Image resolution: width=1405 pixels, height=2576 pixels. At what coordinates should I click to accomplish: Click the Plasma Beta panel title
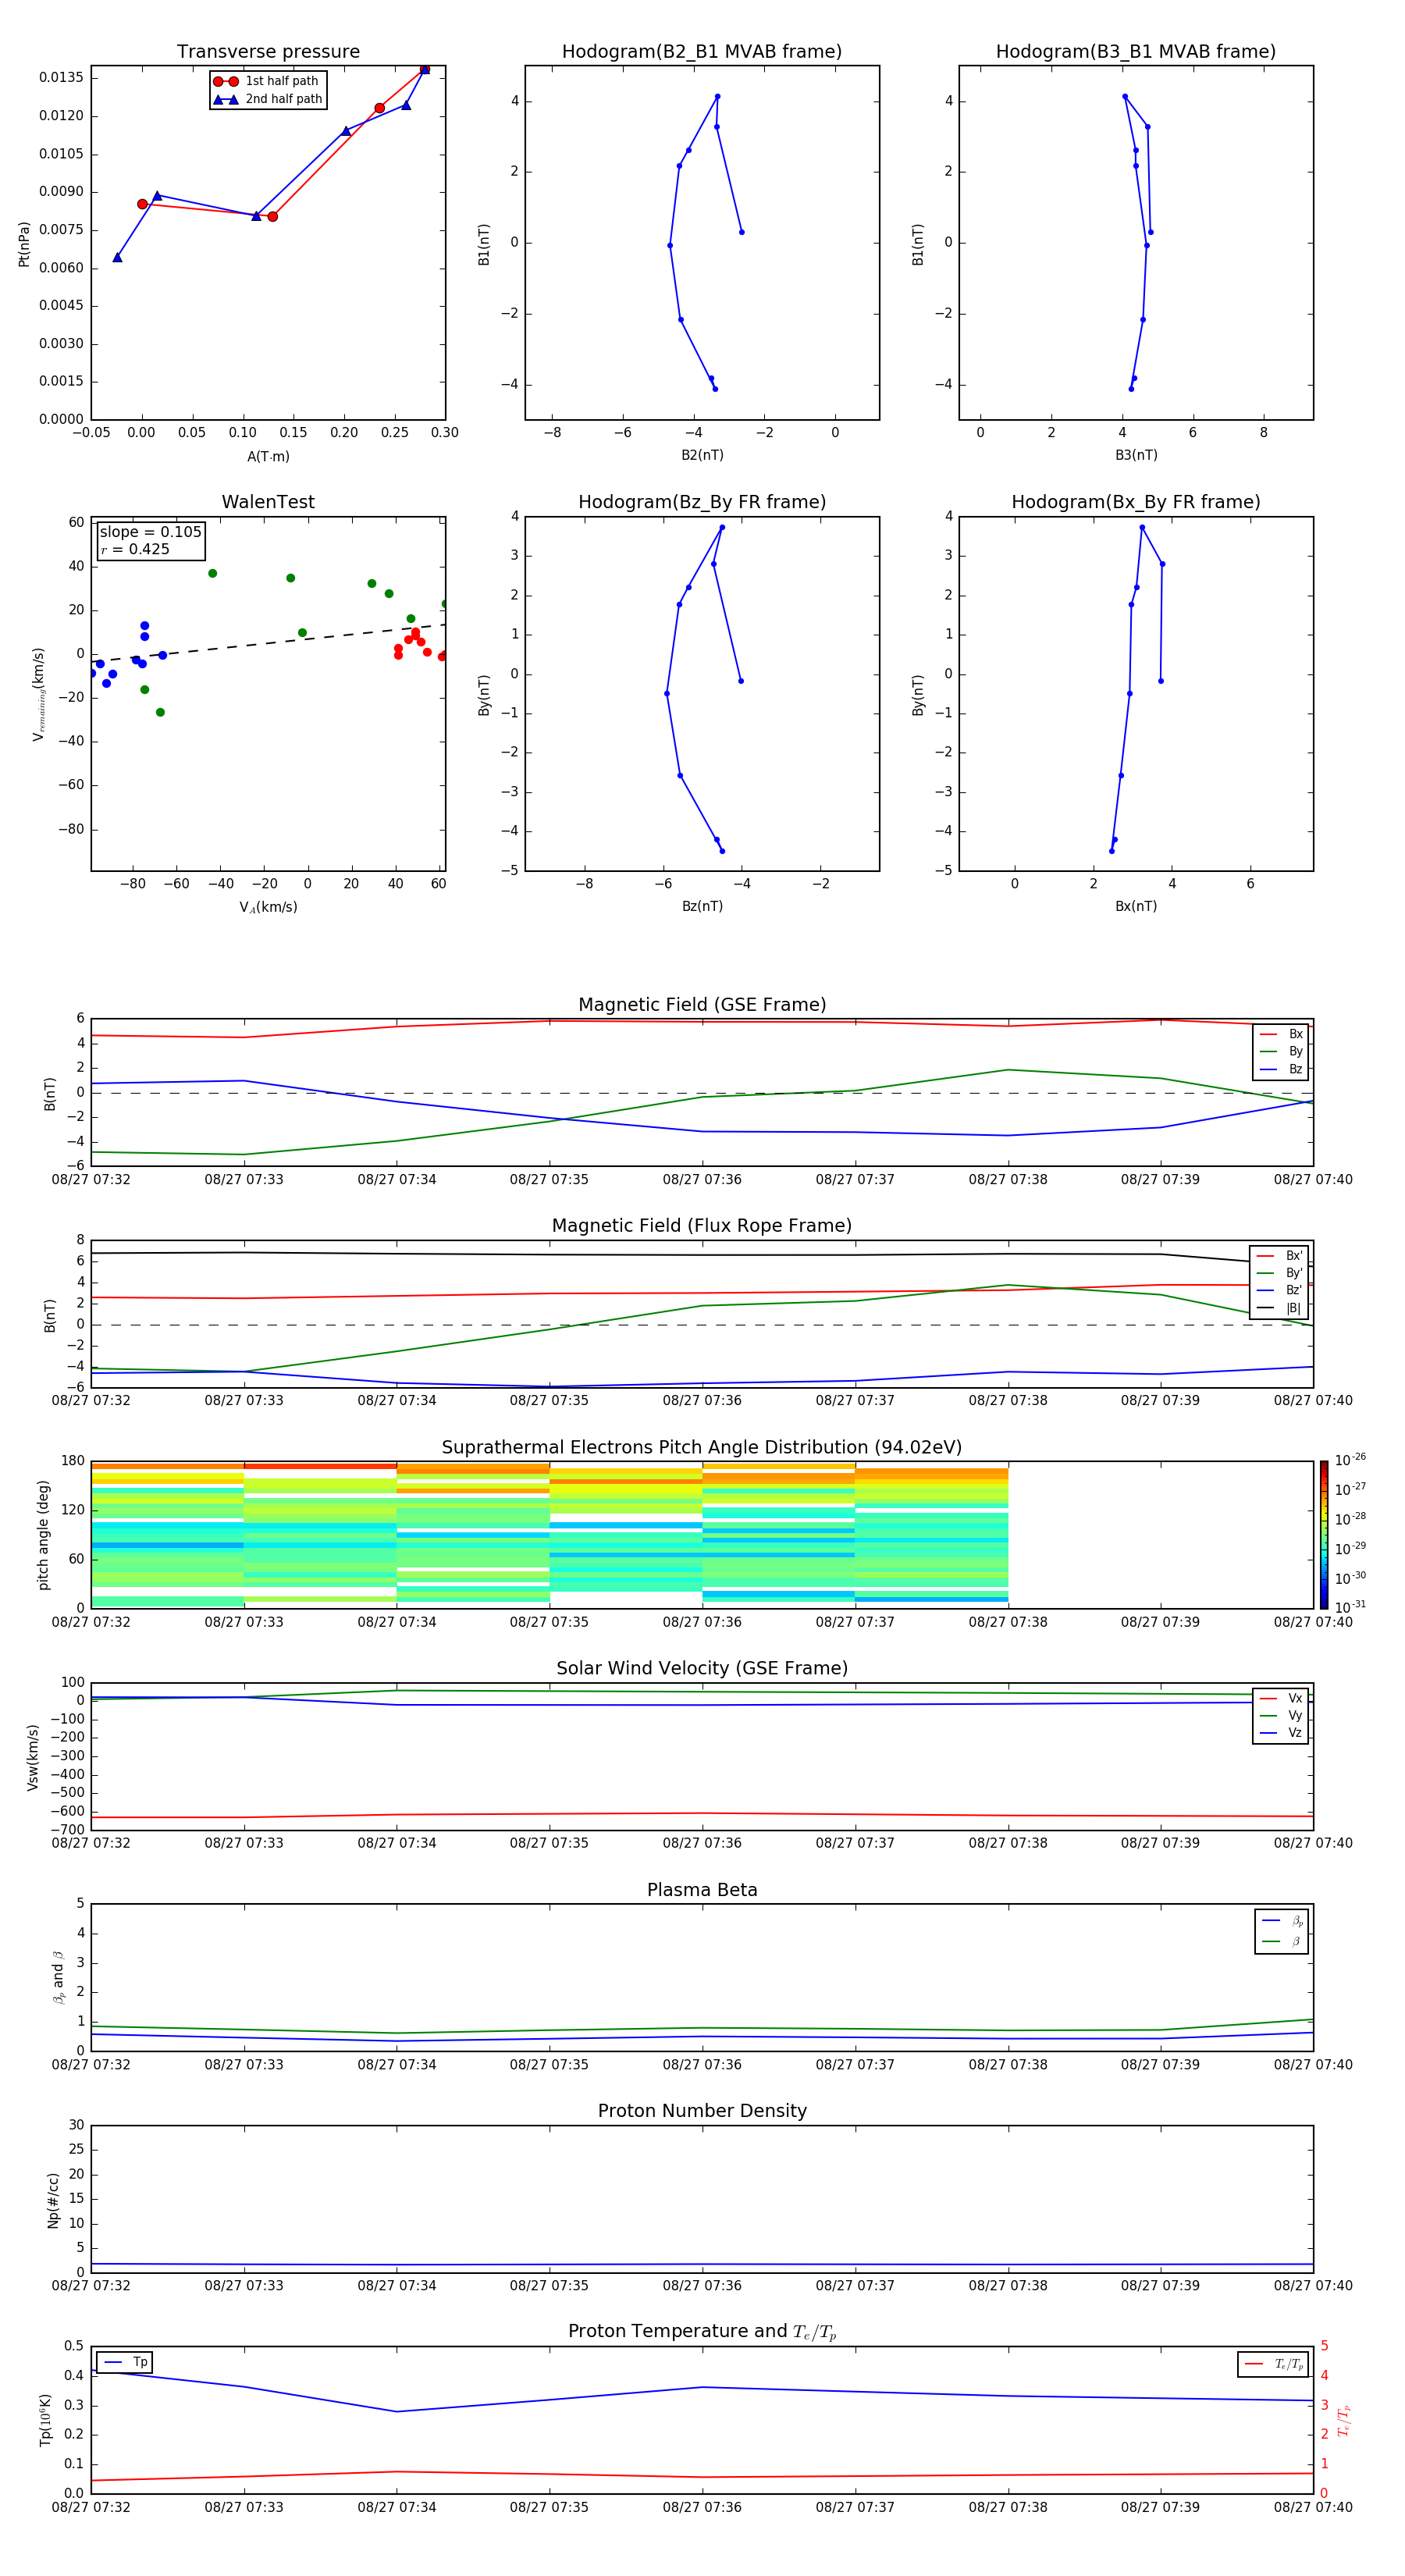click(702, 1891)
